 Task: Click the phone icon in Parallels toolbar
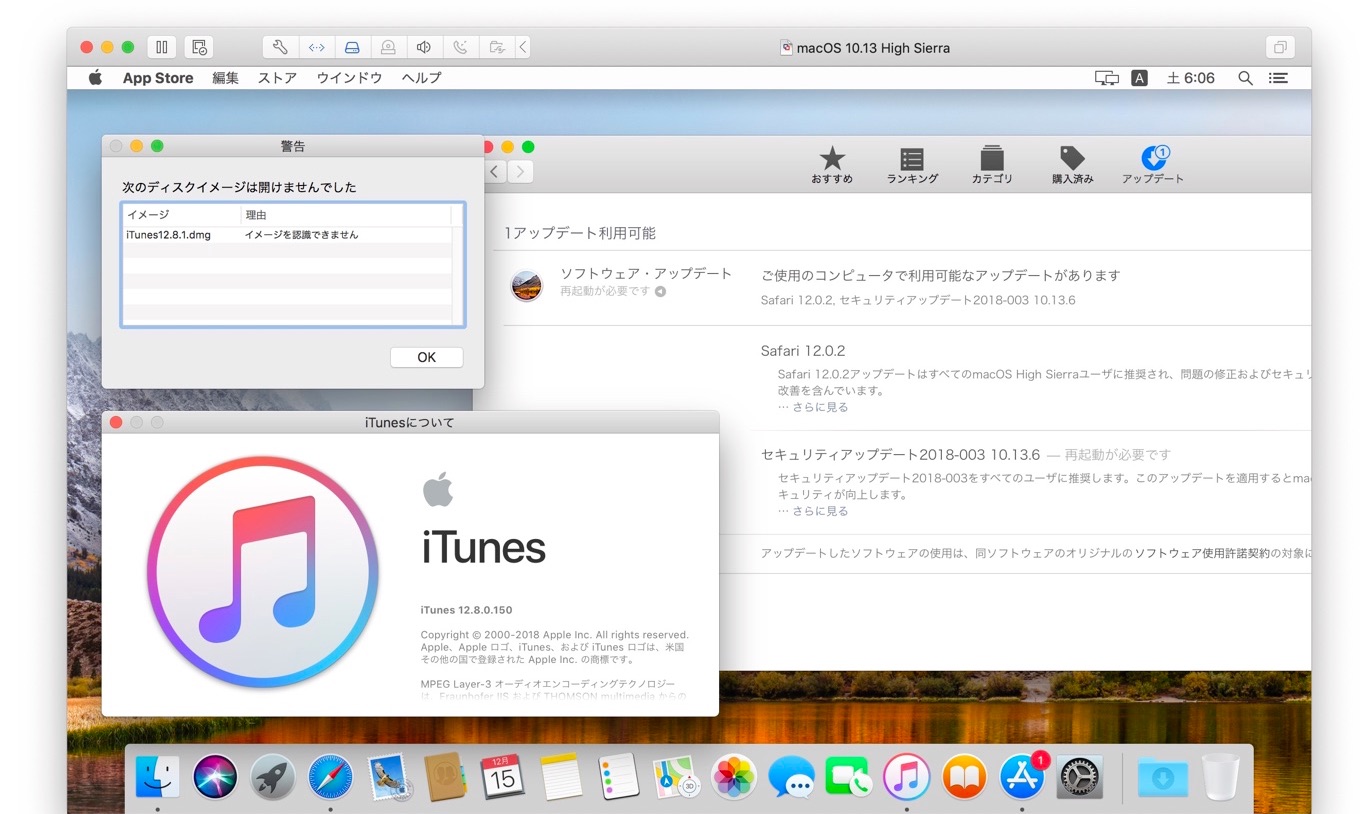(460, 47)
